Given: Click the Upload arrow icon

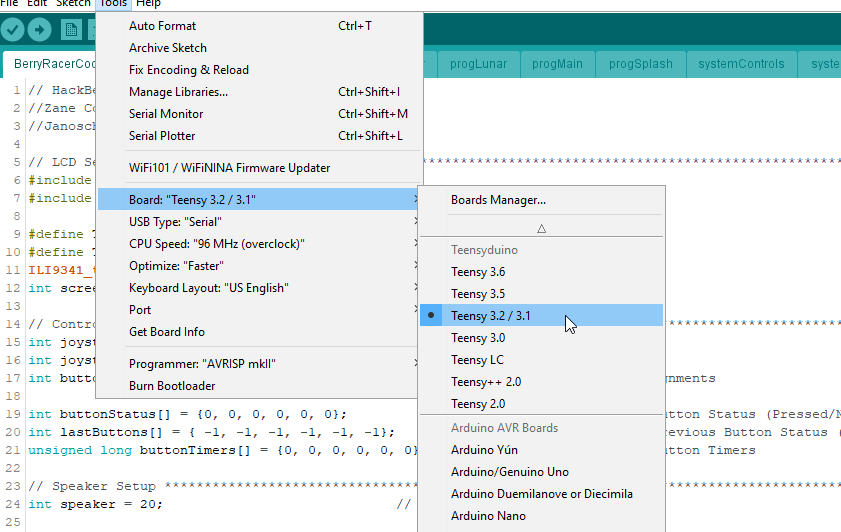Looking at the screenshot, I should [39, 29].
